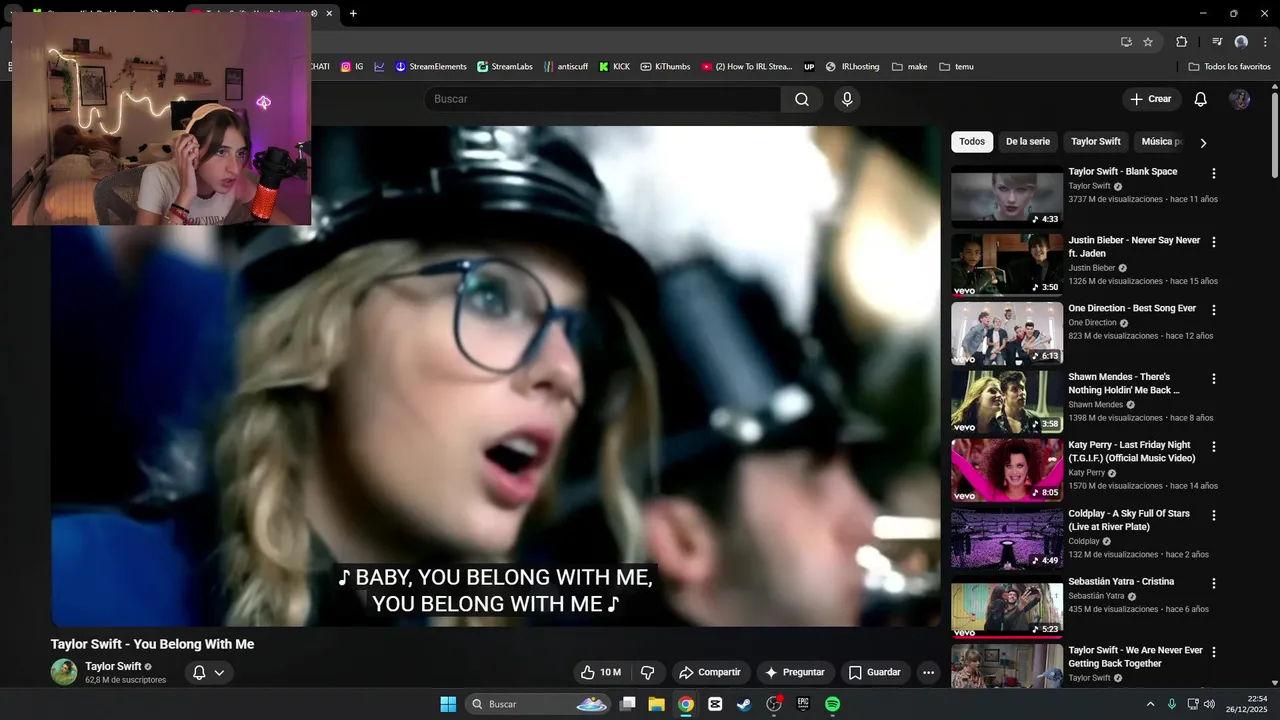Select the Taylor Swift filter chip
This screenshot has width=1280, height=720.
click(1096, 142)
